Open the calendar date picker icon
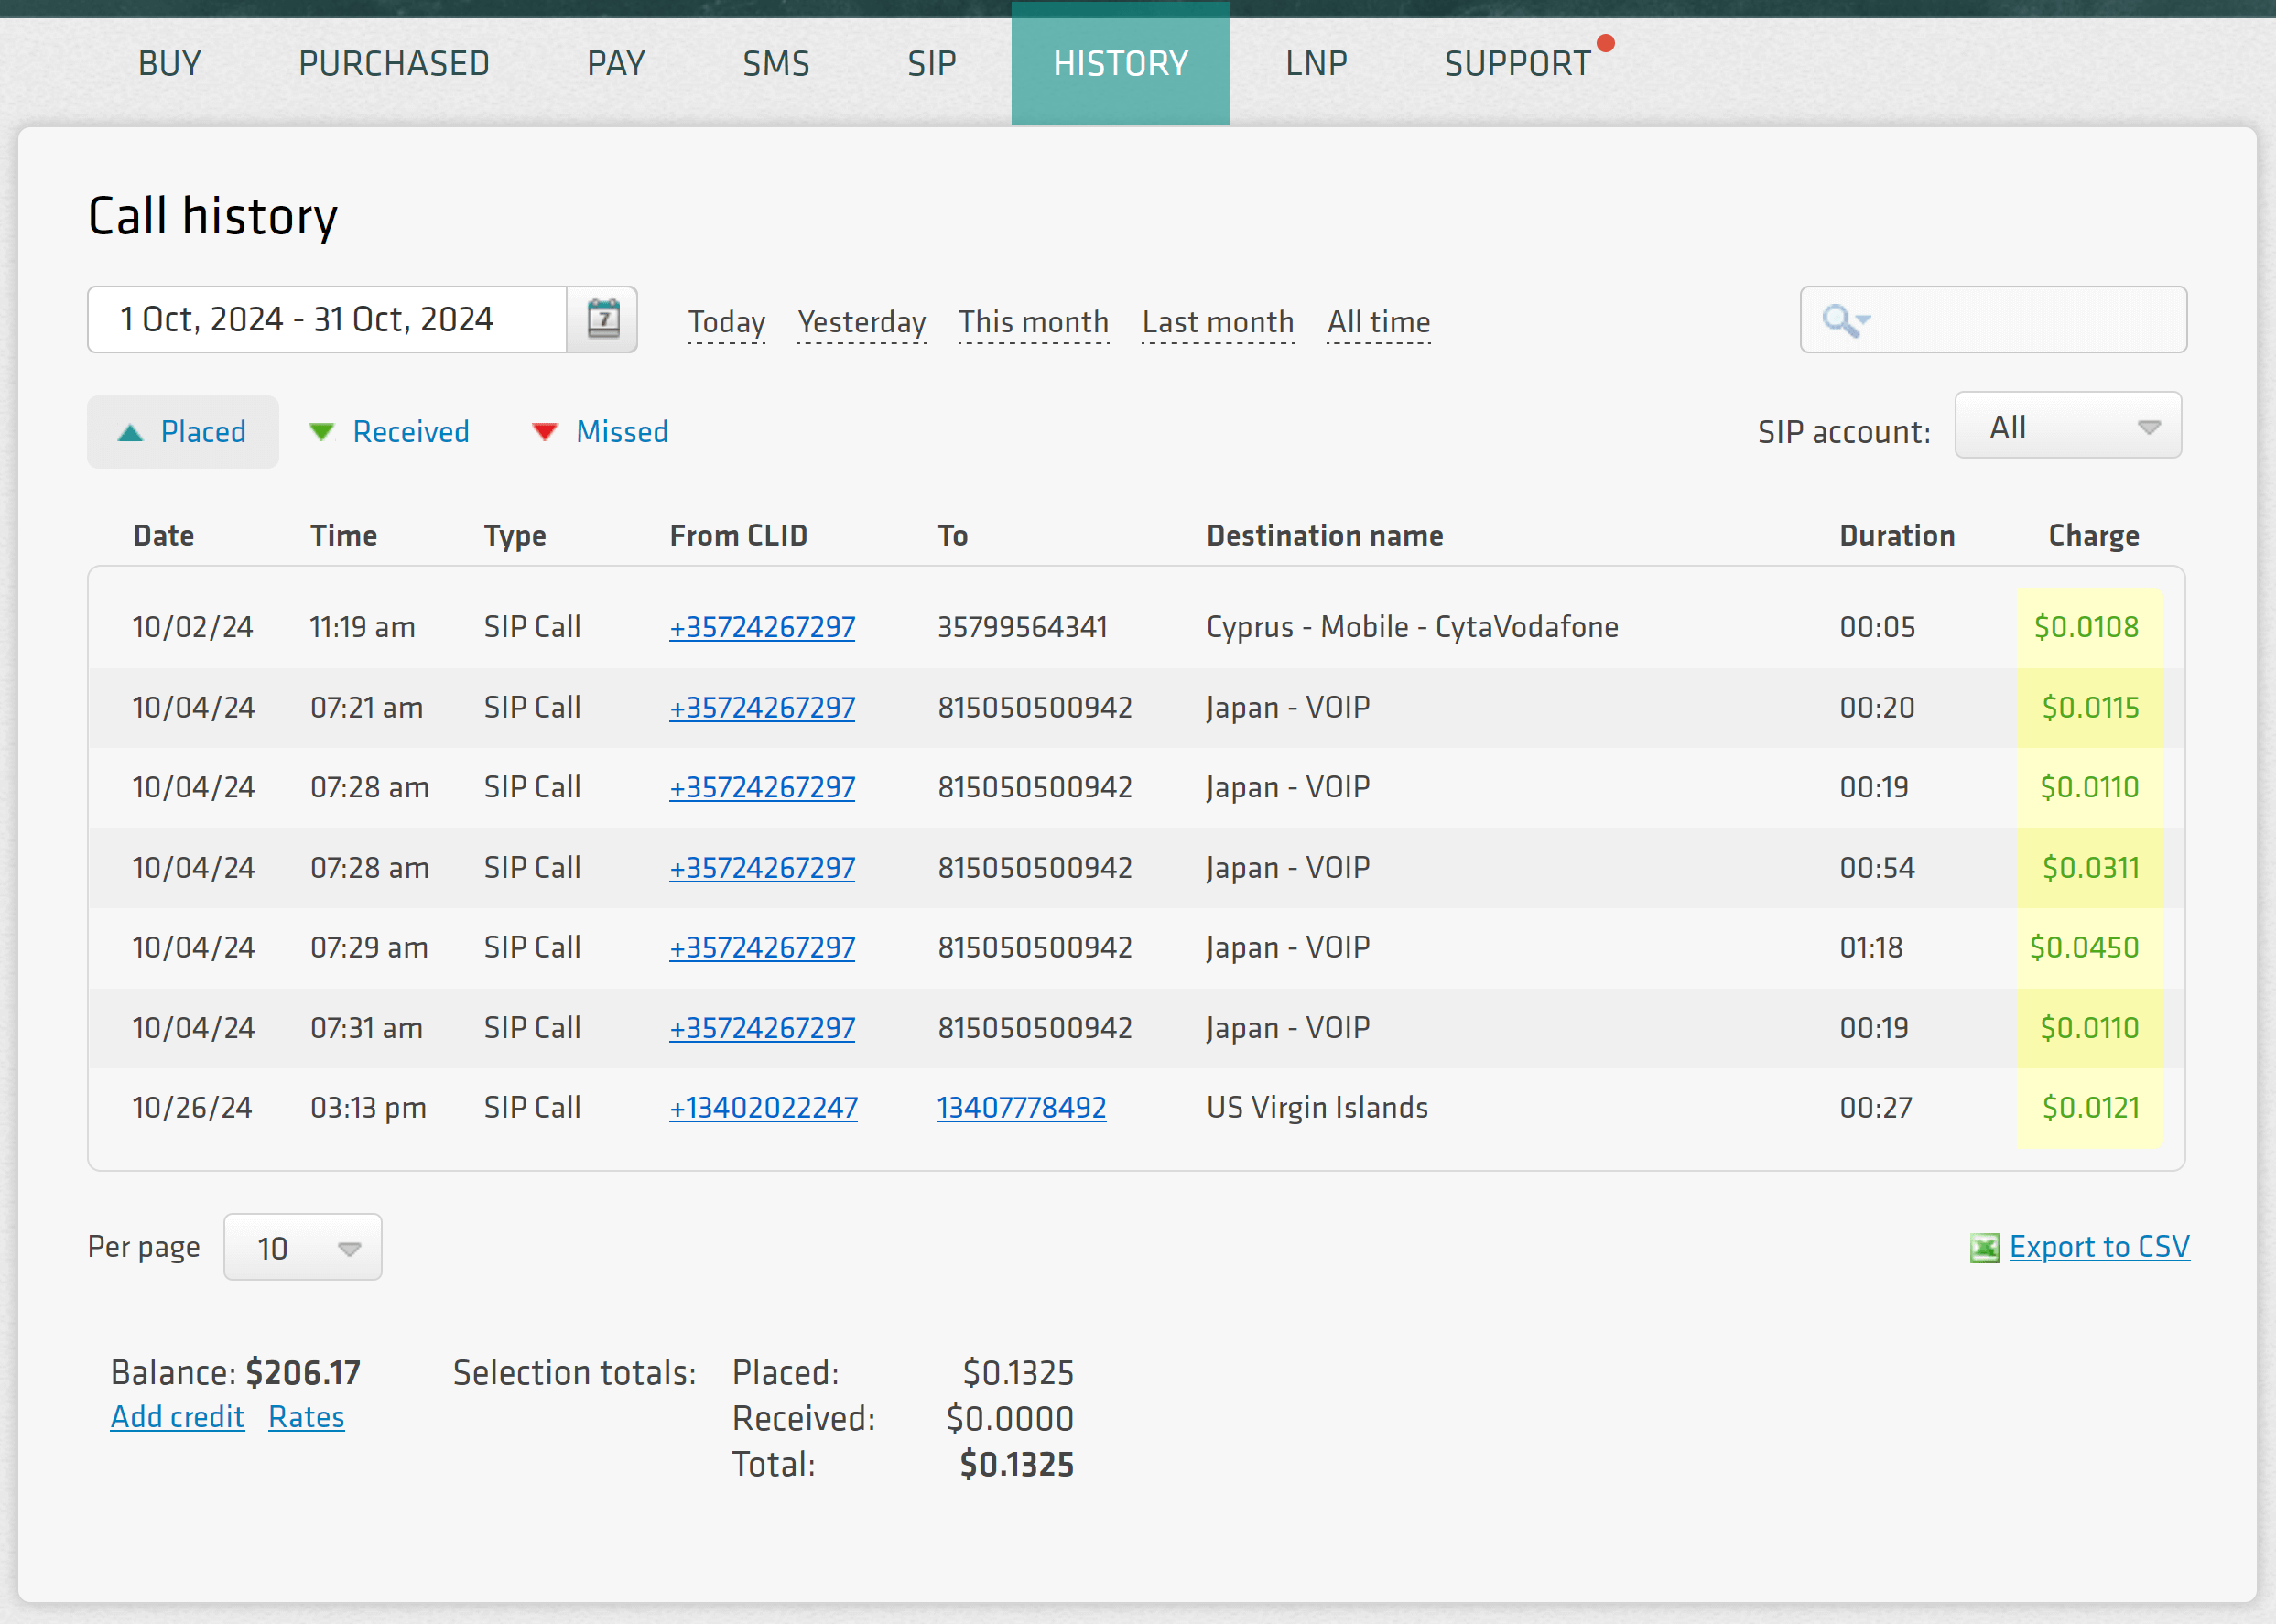This screenshot has height=1624, width=2276. point(602,319)
